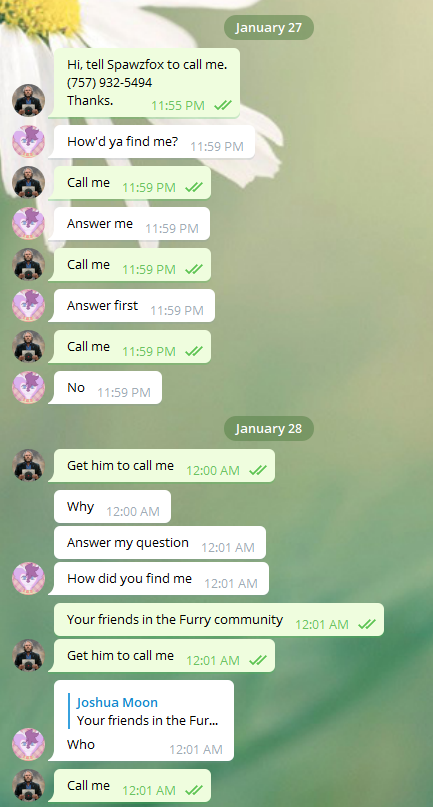
Task: Click the phone number (757) 932-5494
Action: tap(110, 82)
